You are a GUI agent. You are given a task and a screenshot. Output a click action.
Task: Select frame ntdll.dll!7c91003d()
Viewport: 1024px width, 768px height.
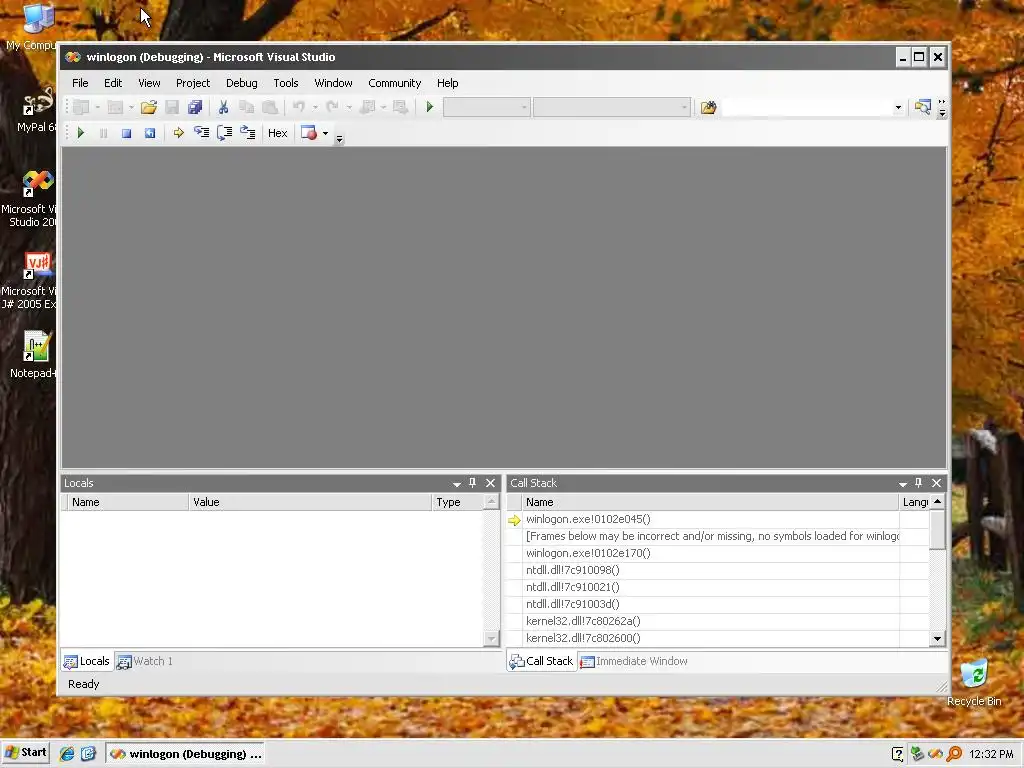tap(573, 604)
